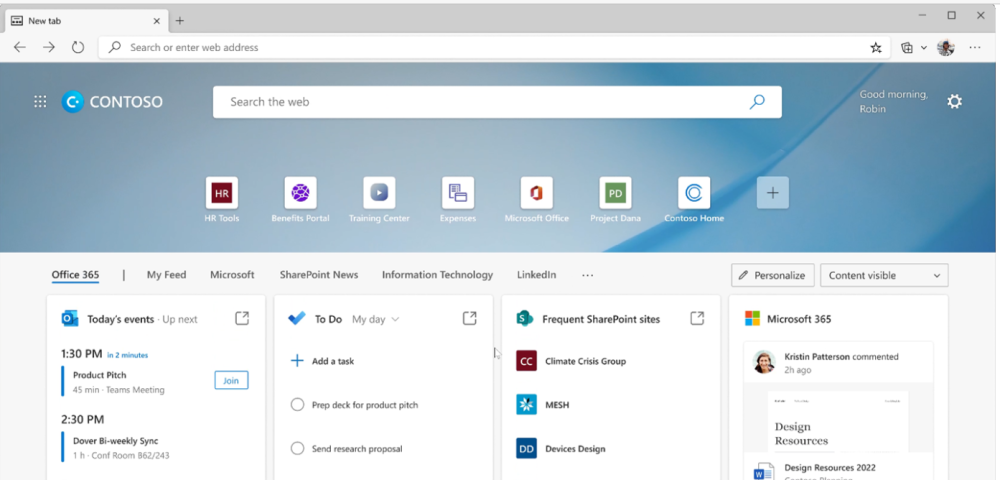Close the New tab browser tab
Viewport: 1000px width, 480px height.
point(157,20)
